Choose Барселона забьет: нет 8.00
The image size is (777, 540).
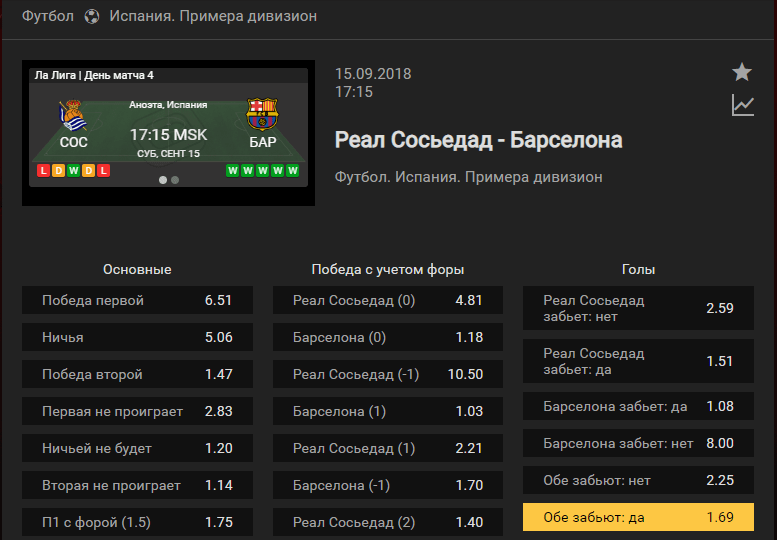tap(638, 443)
